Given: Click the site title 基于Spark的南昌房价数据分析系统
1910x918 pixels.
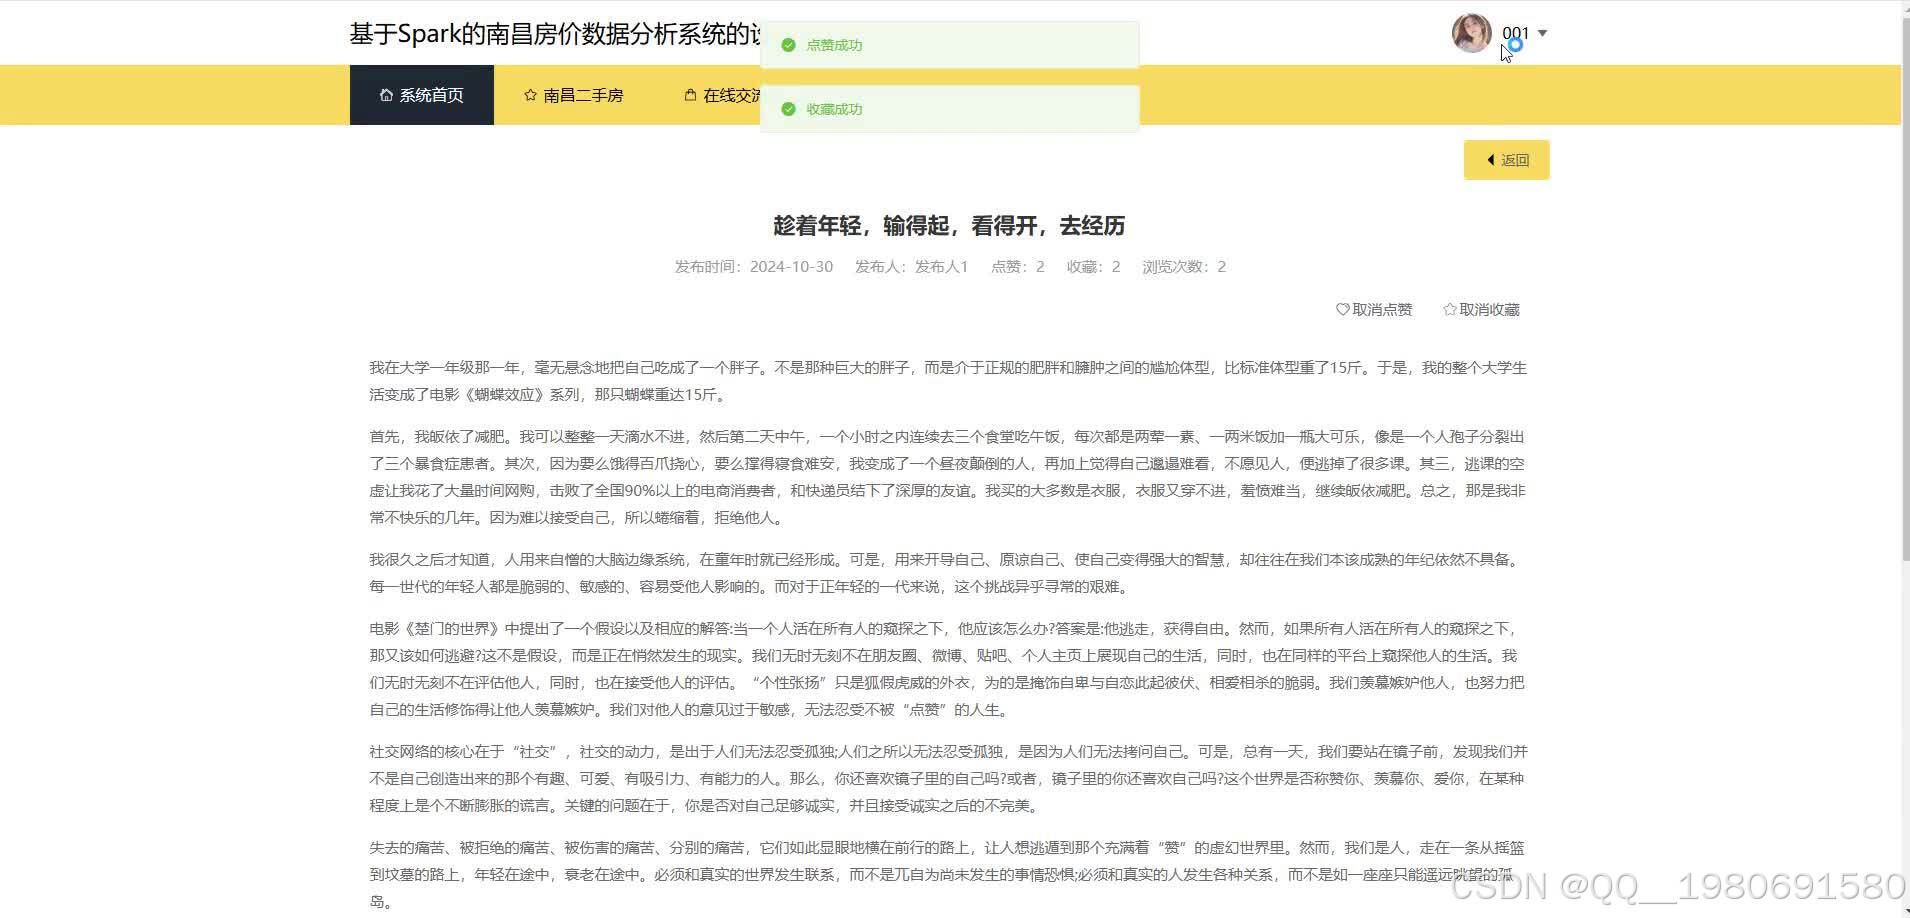Looking at the screenshot, I should coord(555,34).
